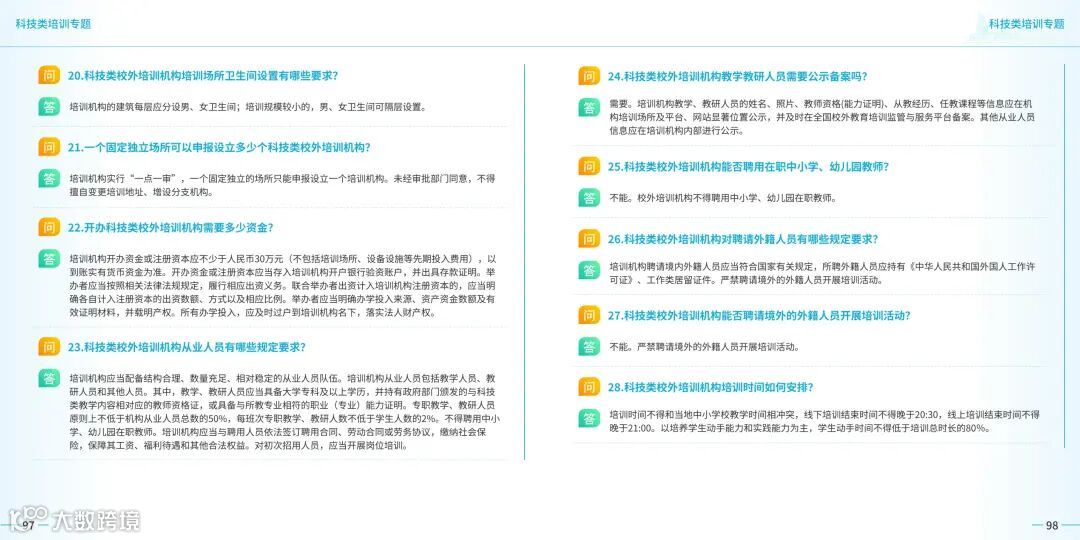Click the green 答 icon under question 22

(x=48, y=259)
